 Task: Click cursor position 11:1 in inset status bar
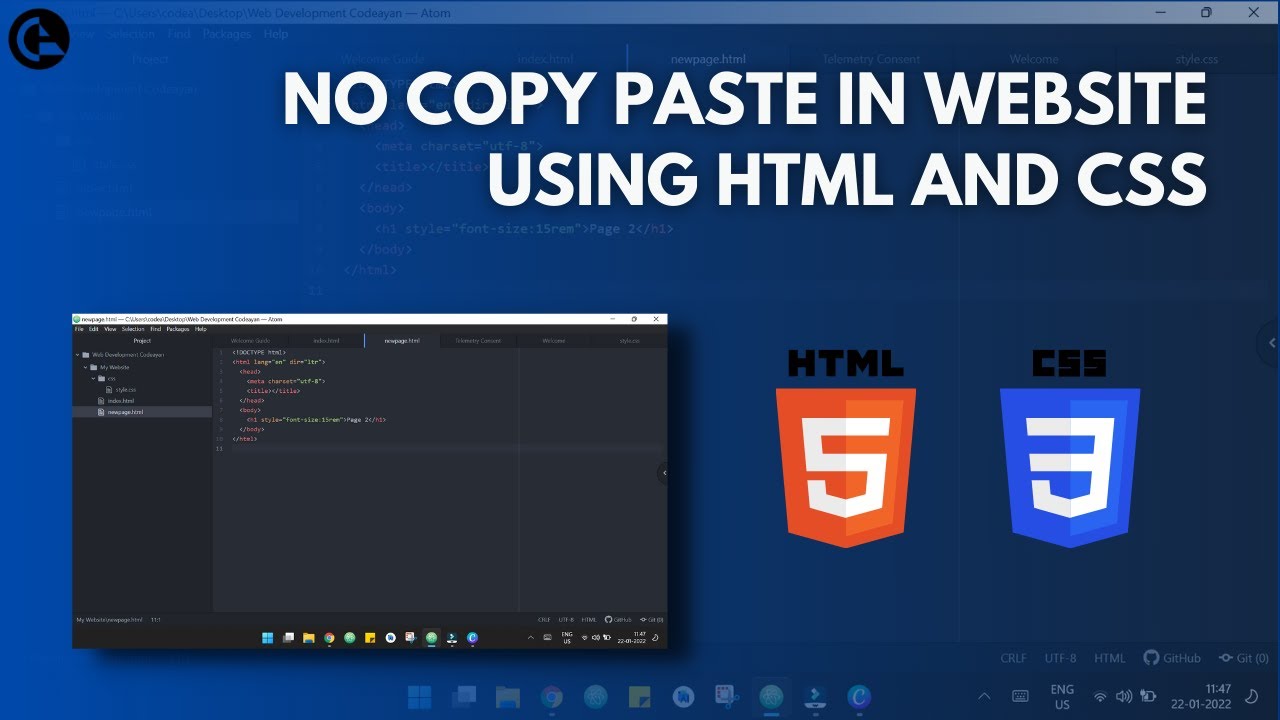[x=155, y=620]
